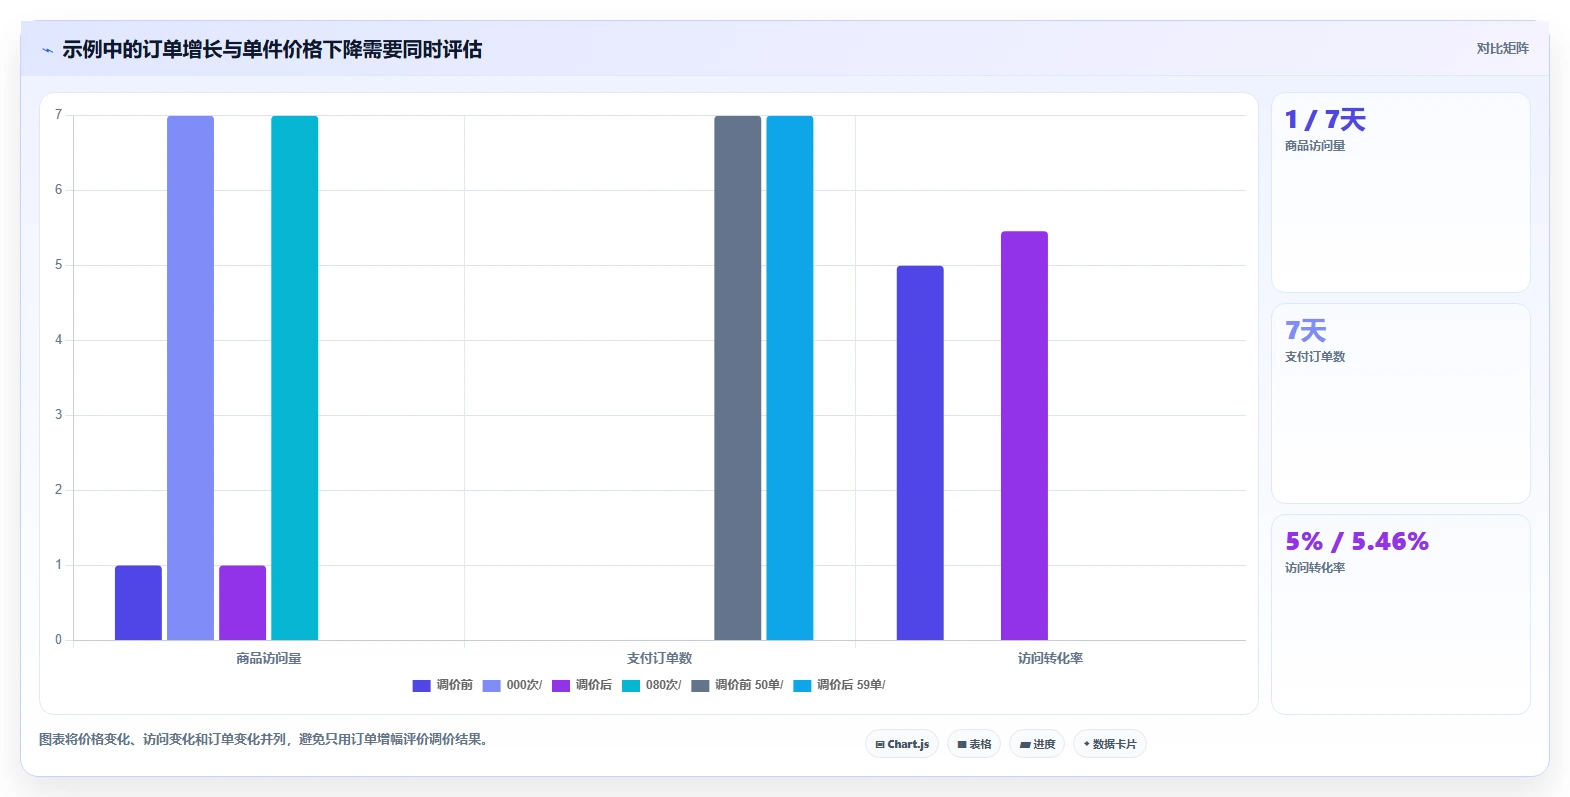Click the y-axis tick label 7
Image resolution: width=1570 pixels, height=797 pixels.
tap(58, 115)
